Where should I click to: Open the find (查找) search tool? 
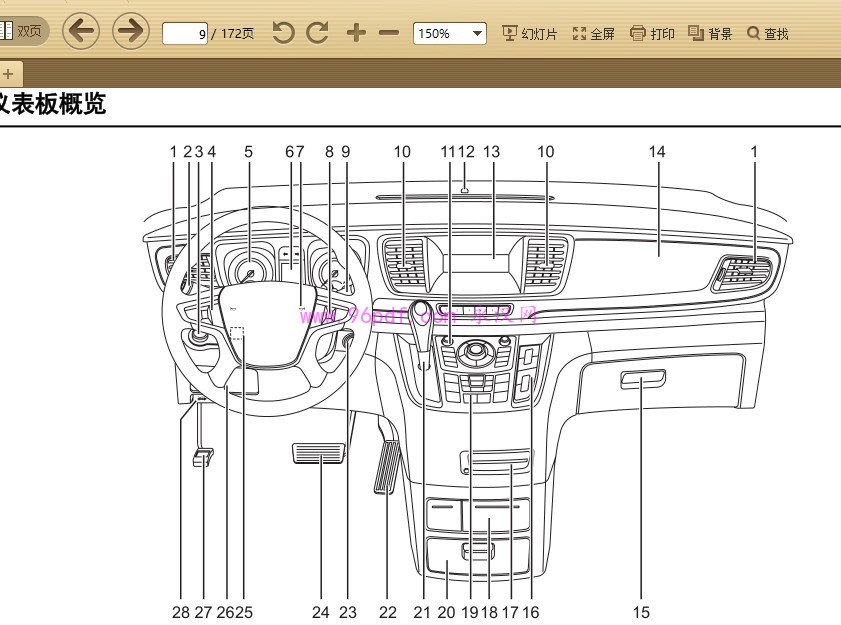768,33
